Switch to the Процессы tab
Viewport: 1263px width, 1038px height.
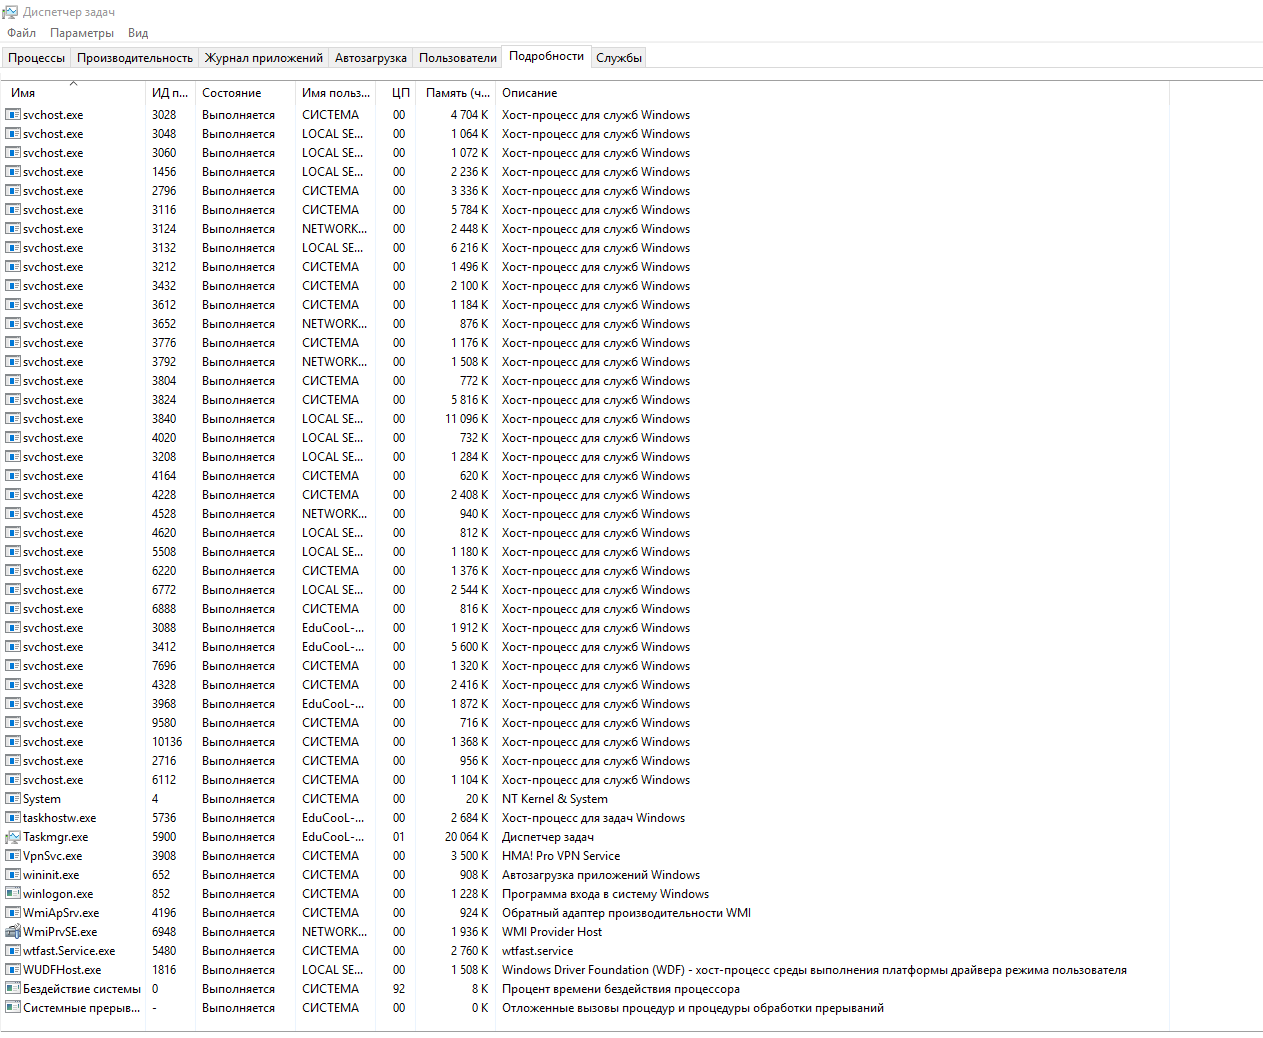[x=37, y=58]
